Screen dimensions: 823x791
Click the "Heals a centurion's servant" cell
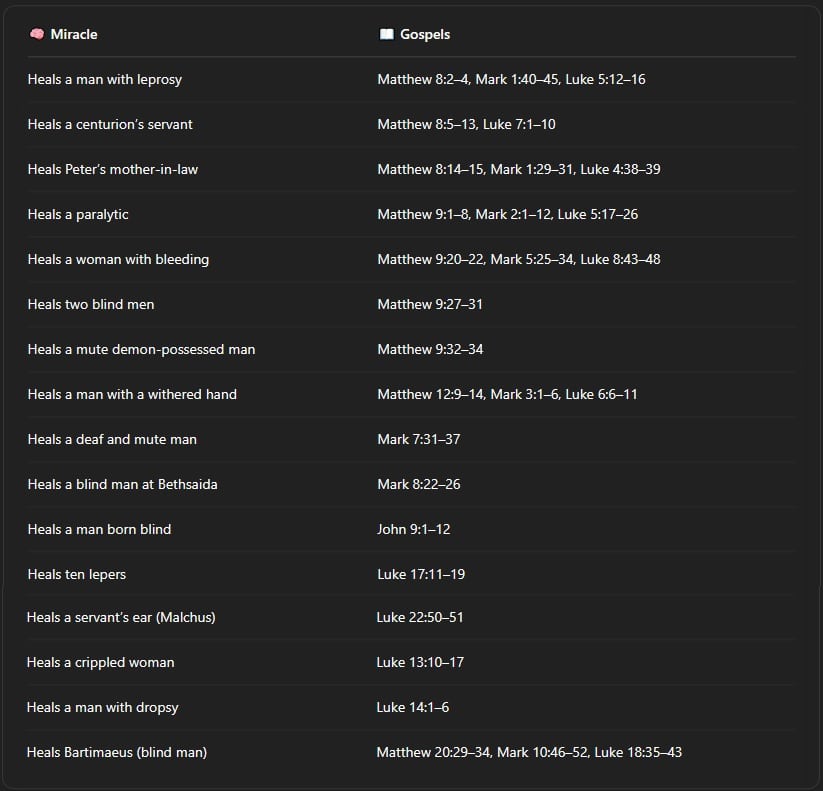click(x=110, y=124)
